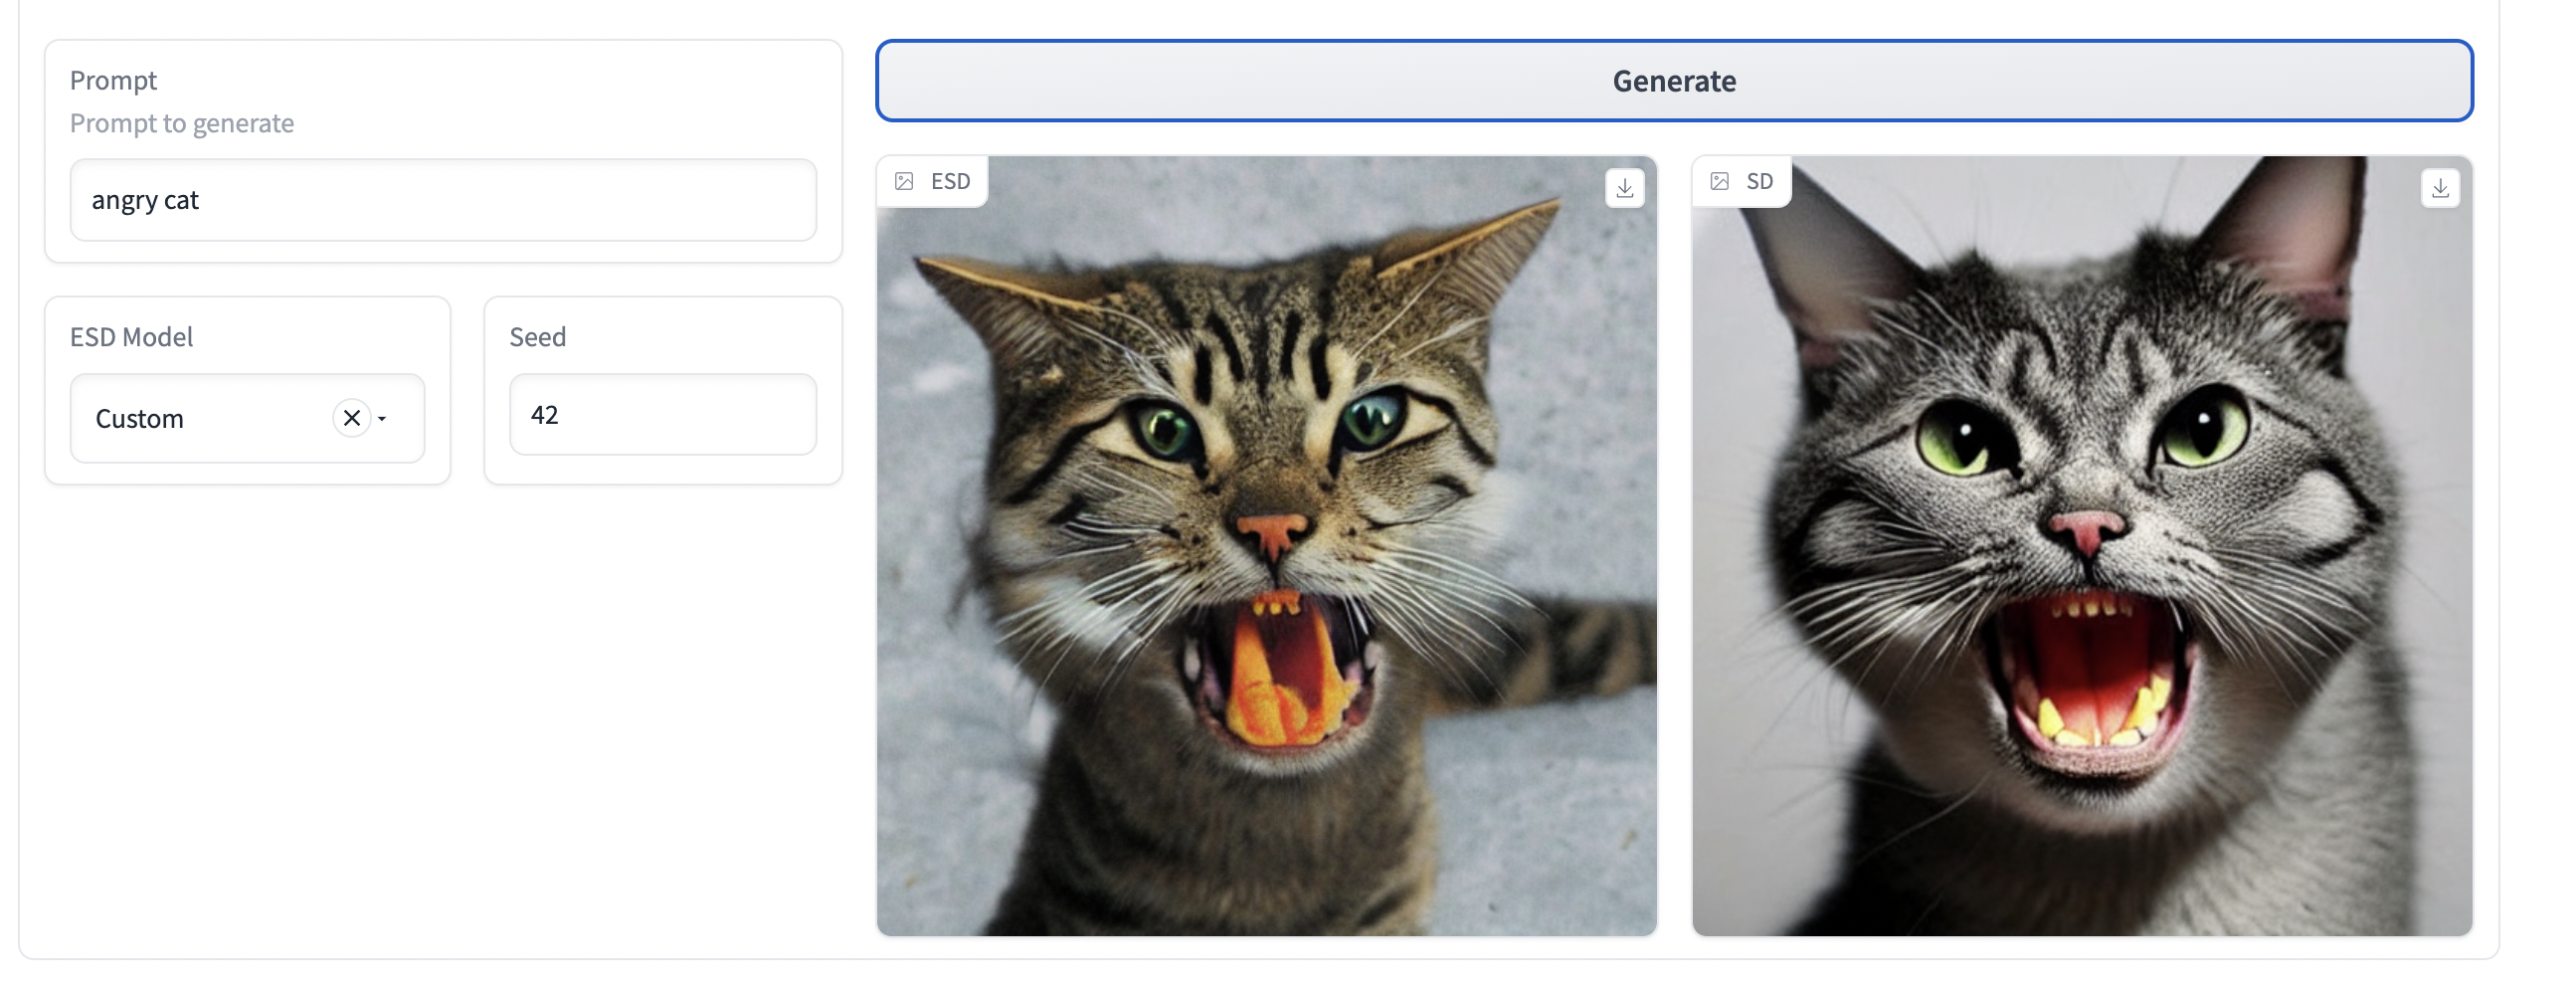This screenshot has width=2576, height=987.
Task: Click the 'SD' image label text
Action: [x=1759, y=181]
